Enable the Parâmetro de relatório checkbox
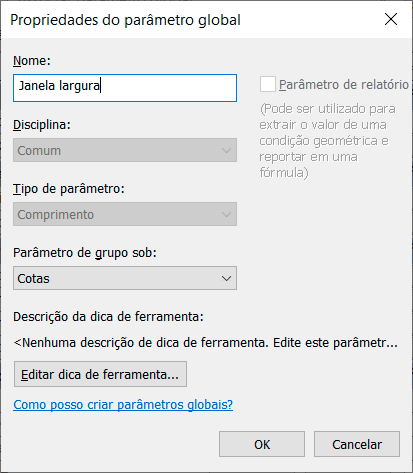Image resolution: width=413 pixels, height=473 pixels. (268, 84)
